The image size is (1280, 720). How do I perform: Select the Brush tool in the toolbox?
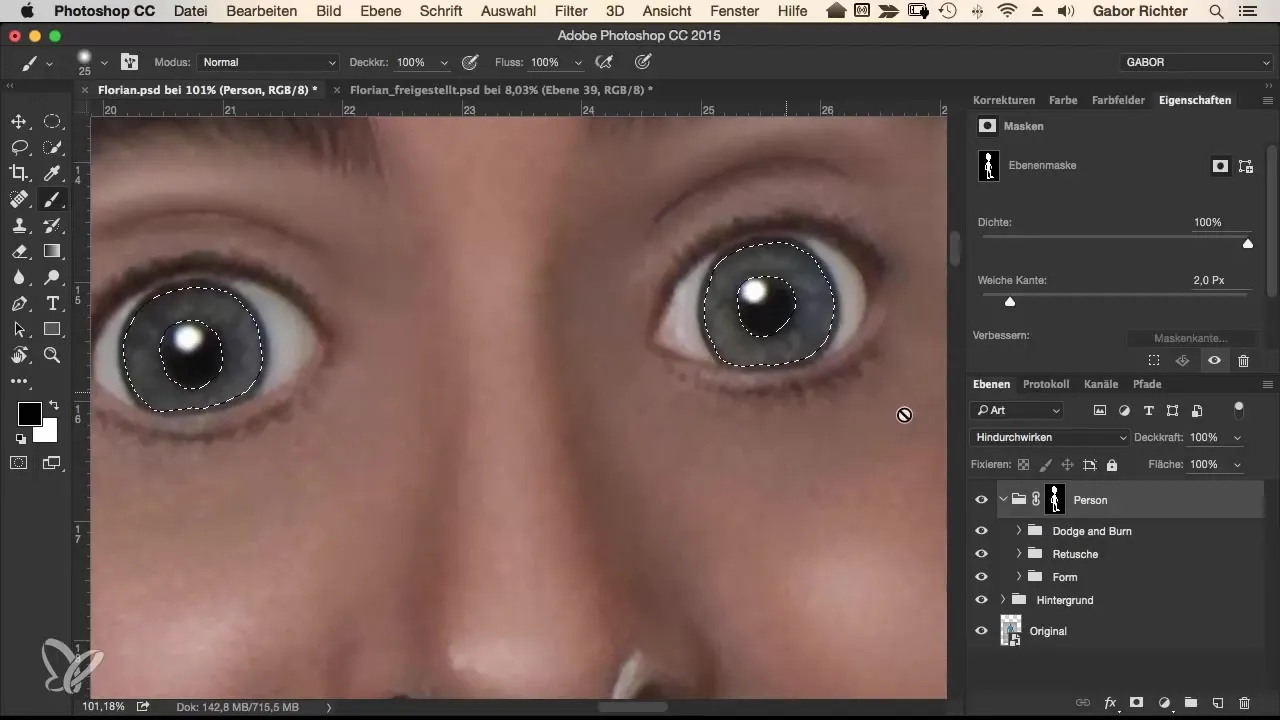click(52, 199)
